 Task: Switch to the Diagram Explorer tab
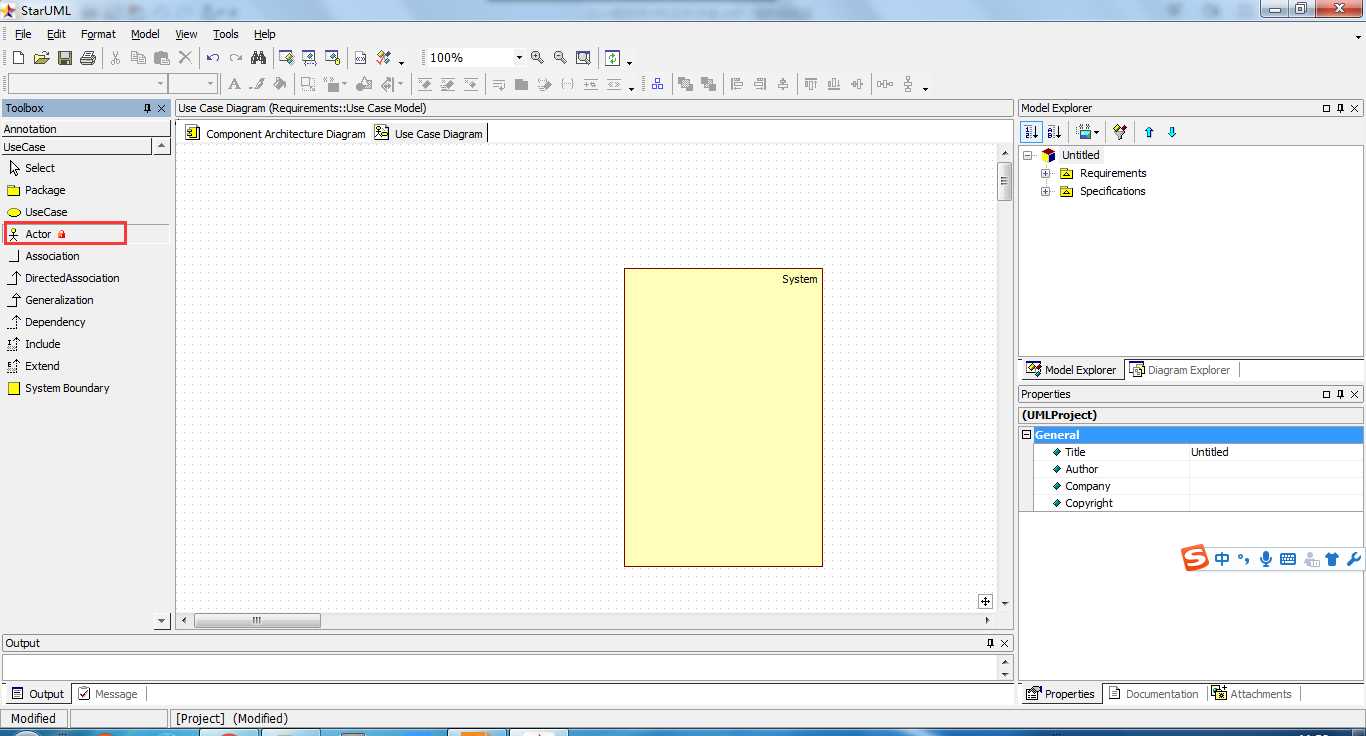click(x=1180, y=370)
